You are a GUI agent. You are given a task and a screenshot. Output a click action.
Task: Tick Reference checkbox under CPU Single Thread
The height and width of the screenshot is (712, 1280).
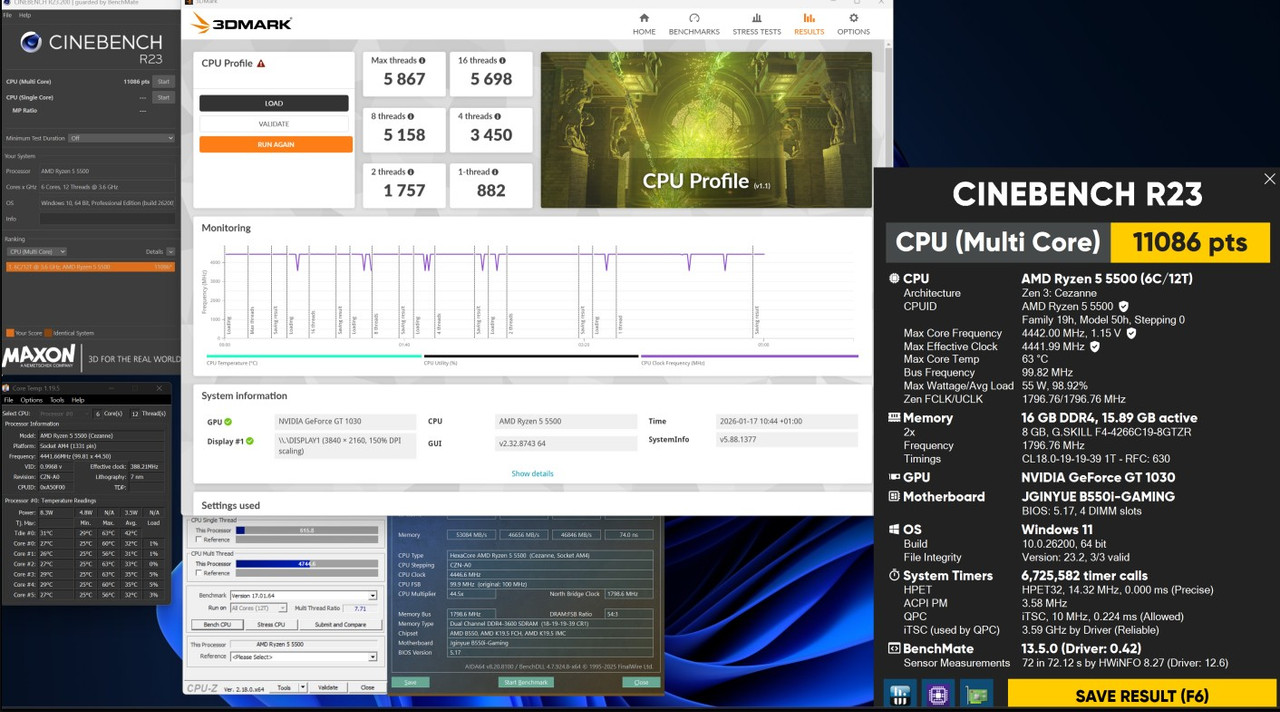pos(199,540)
